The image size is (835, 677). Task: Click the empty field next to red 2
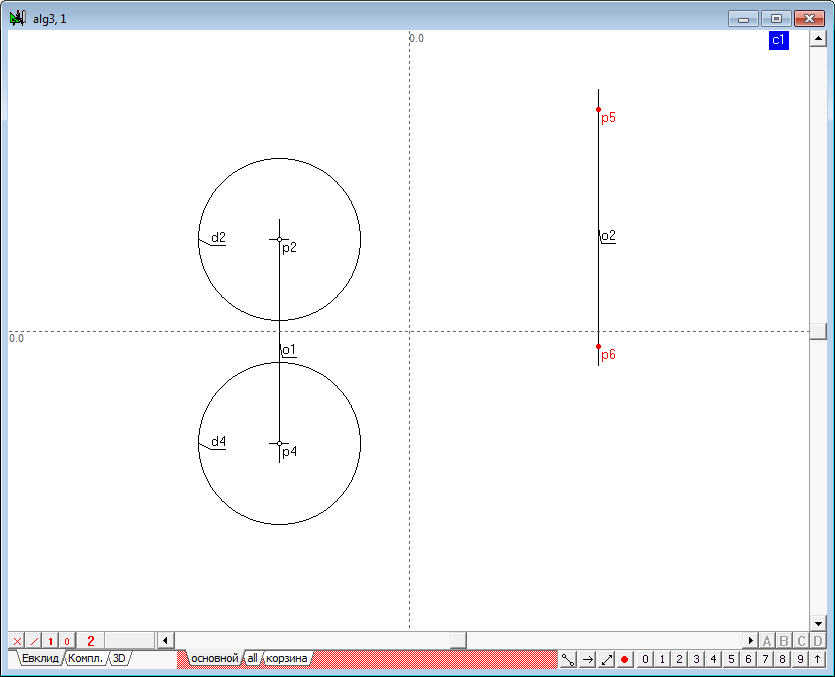click(x=129, y=641)
